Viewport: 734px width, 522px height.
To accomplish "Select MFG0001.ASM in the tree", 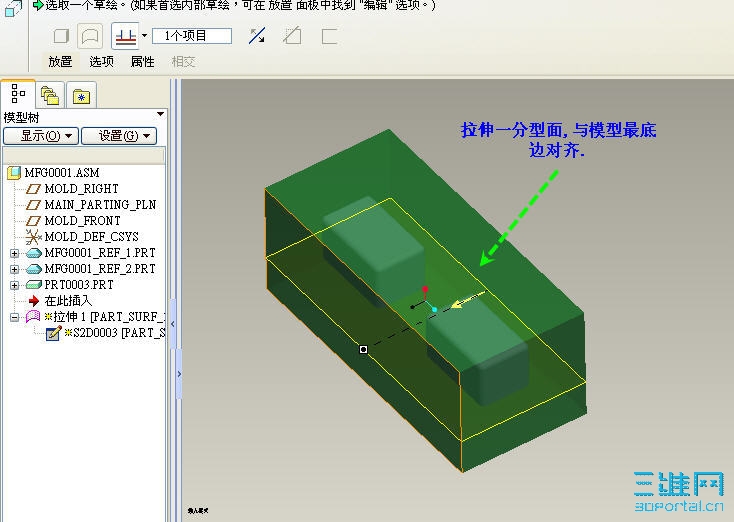I will [x=62, y=173].
